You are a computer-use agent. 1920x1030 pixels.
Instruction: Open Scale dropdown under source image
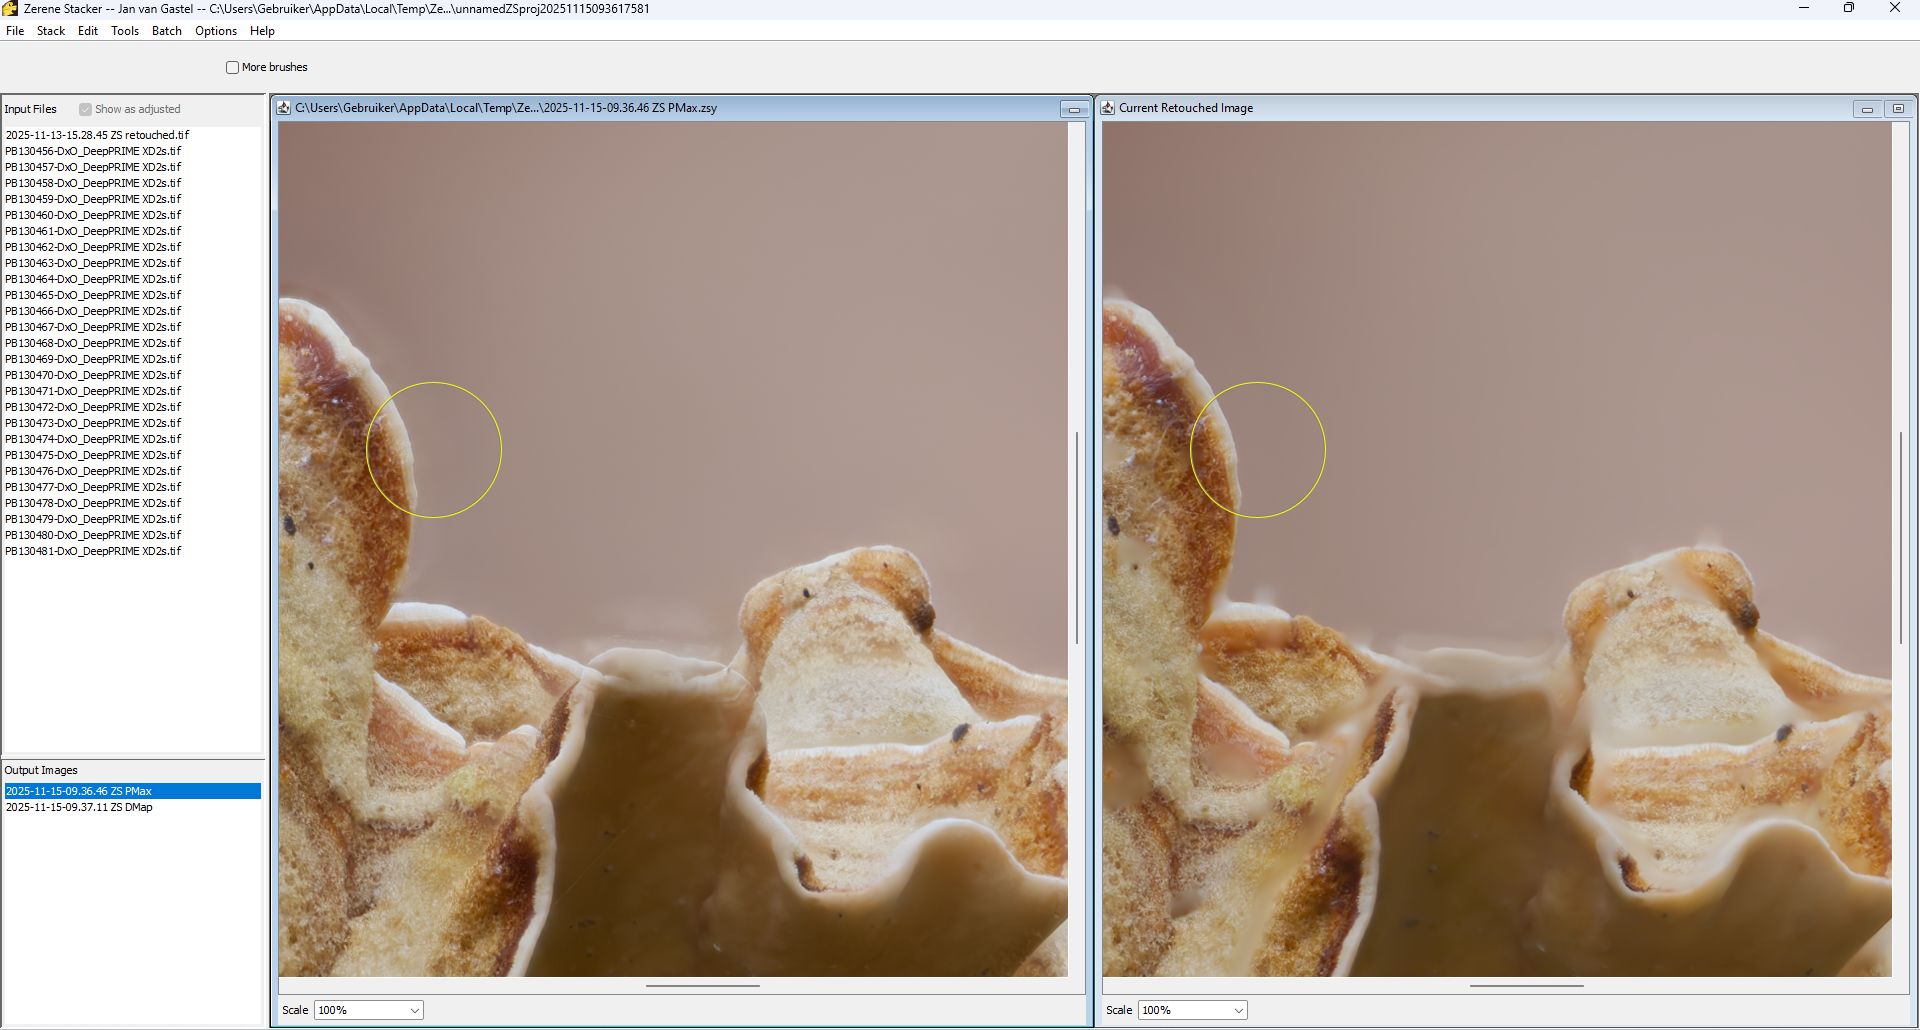coord(368,1010)
